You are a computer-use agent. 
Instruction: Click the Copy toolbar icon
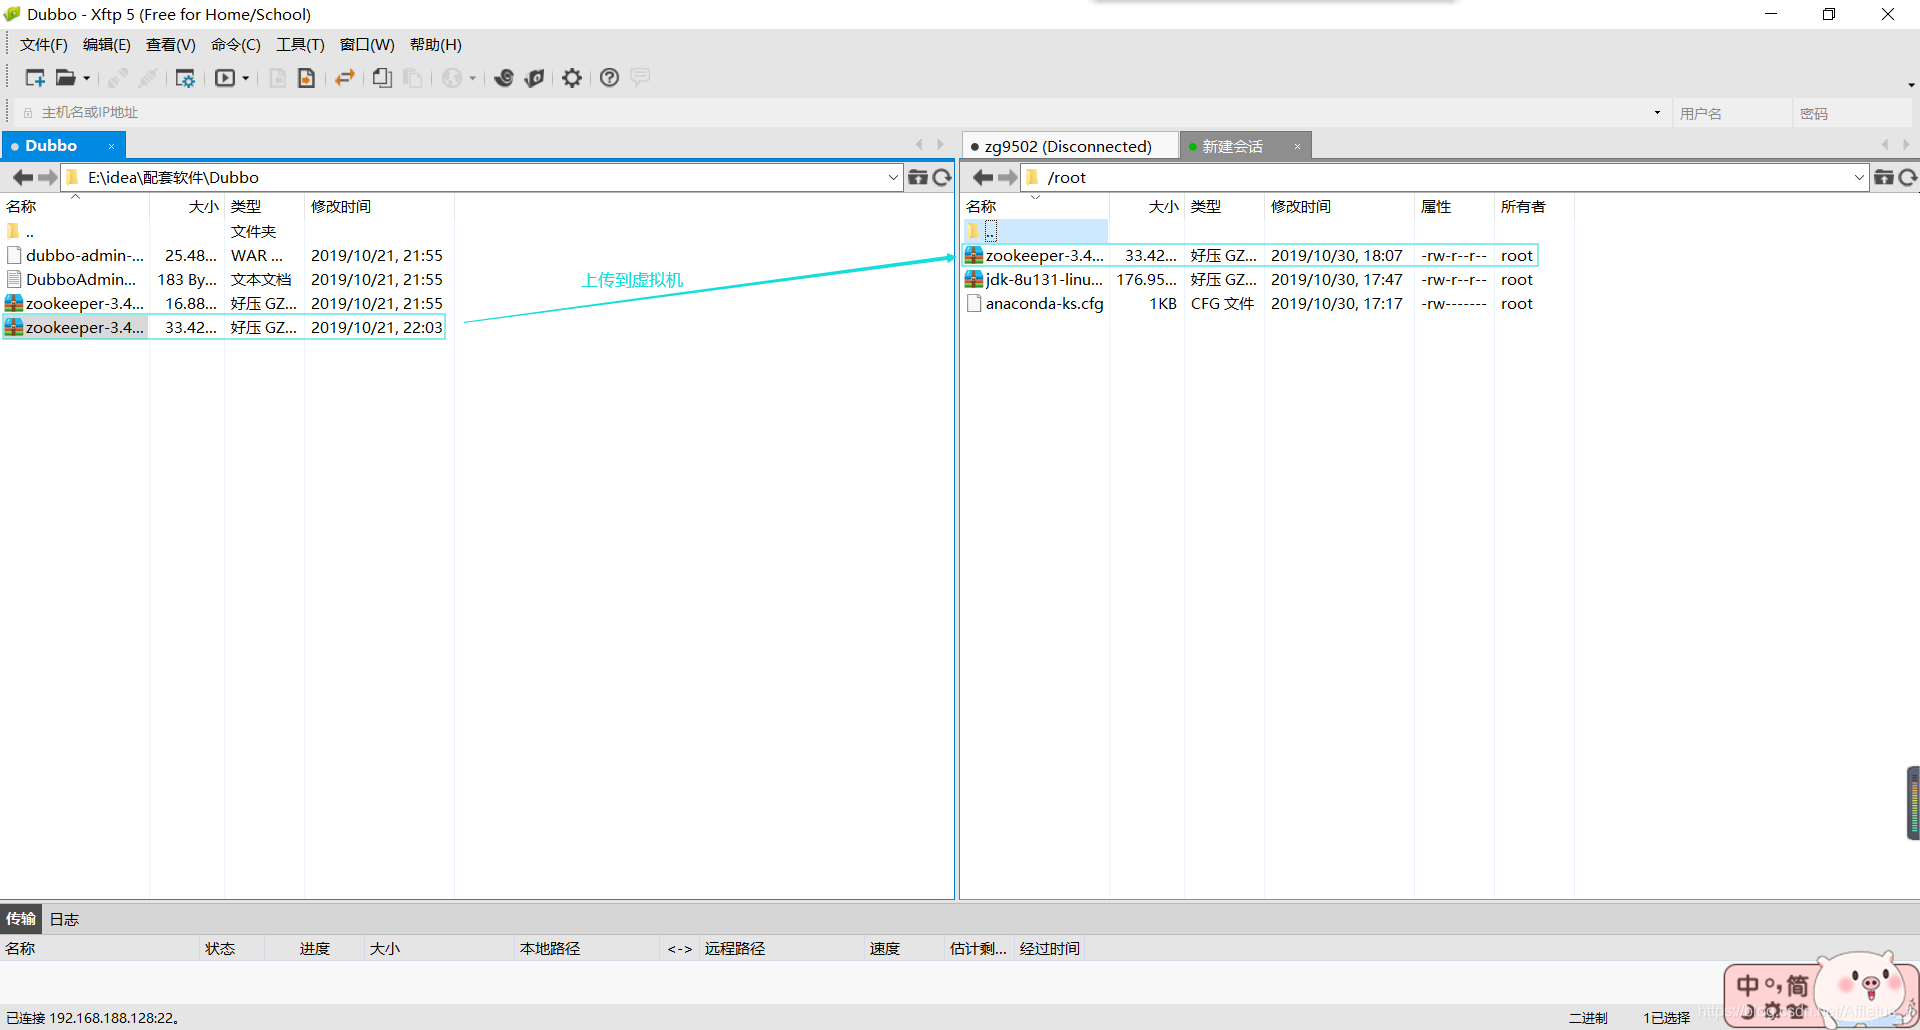382,78
